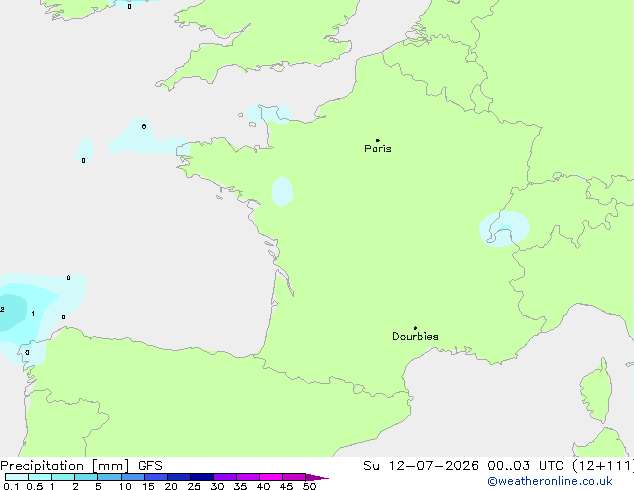The height and width of the screenshot is (490, 634).
Task: Click the Precipitation [mm] GFS title
Action: click(x=81, y=466)
